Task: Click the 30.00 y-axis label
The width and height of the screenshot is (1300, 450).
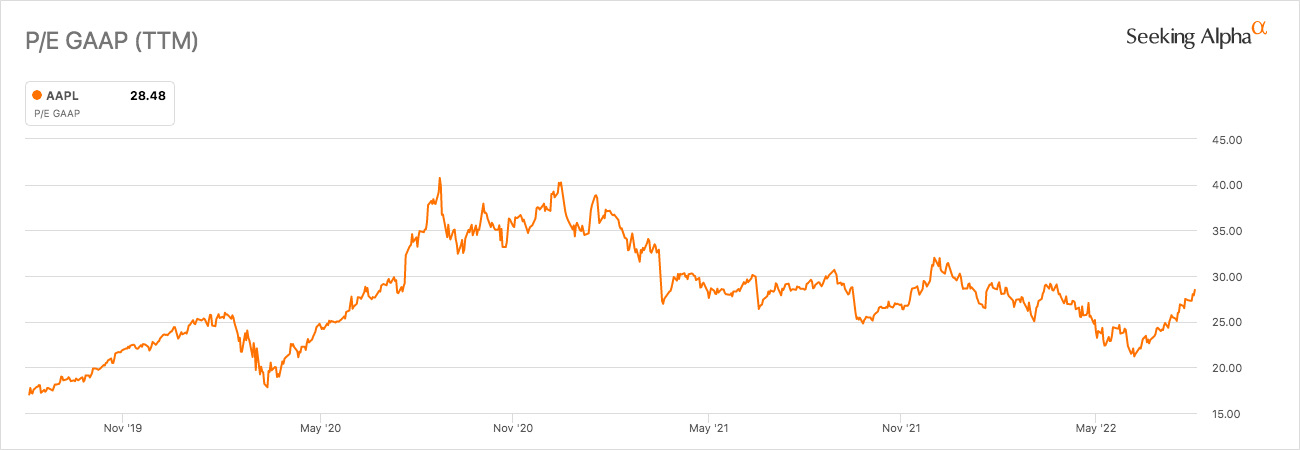Action: [x=1225, y=277]
